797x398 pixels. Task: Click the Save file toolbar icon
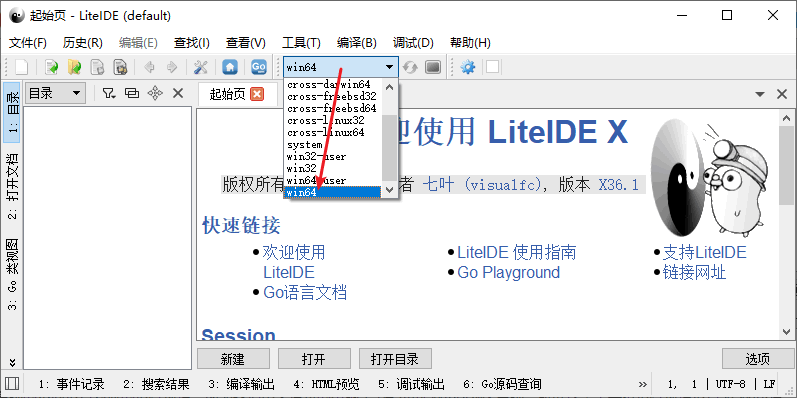(x=97, y=67)
